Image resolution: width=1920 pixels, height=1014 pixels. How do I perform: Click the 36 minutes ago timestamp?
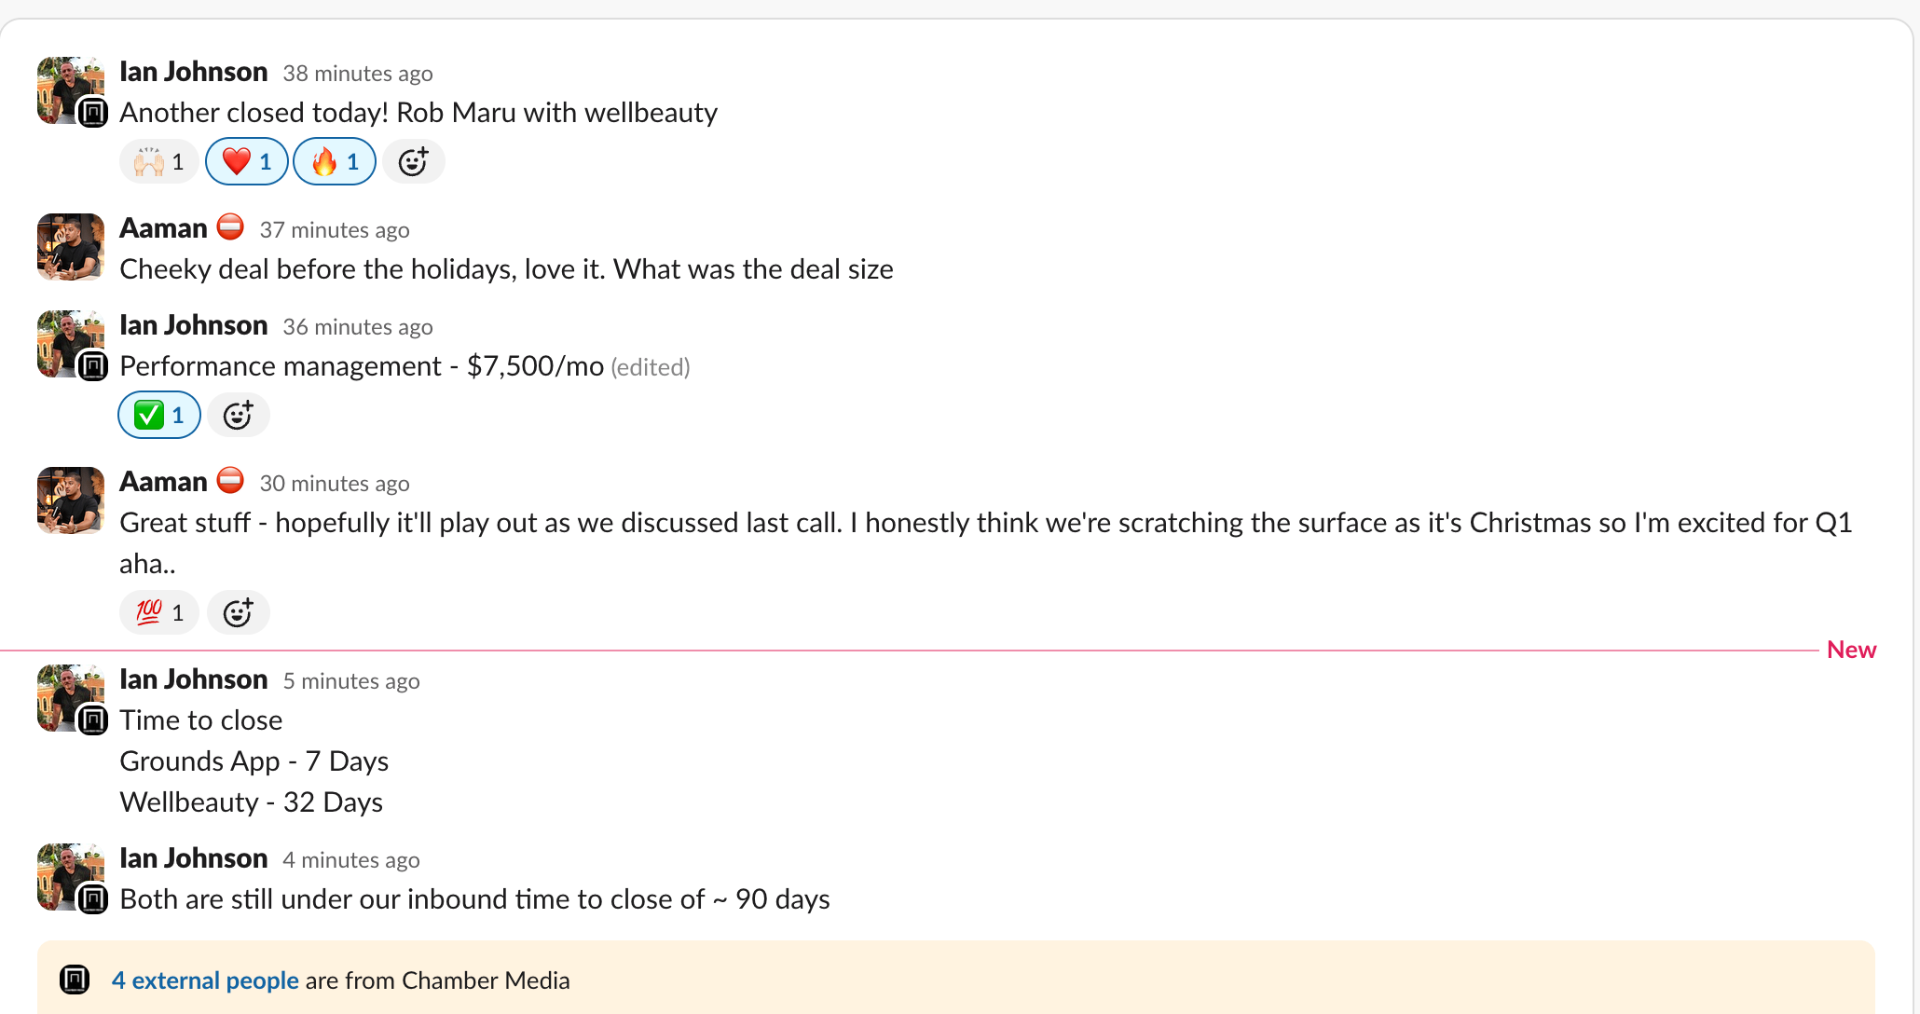pos(357,328)
